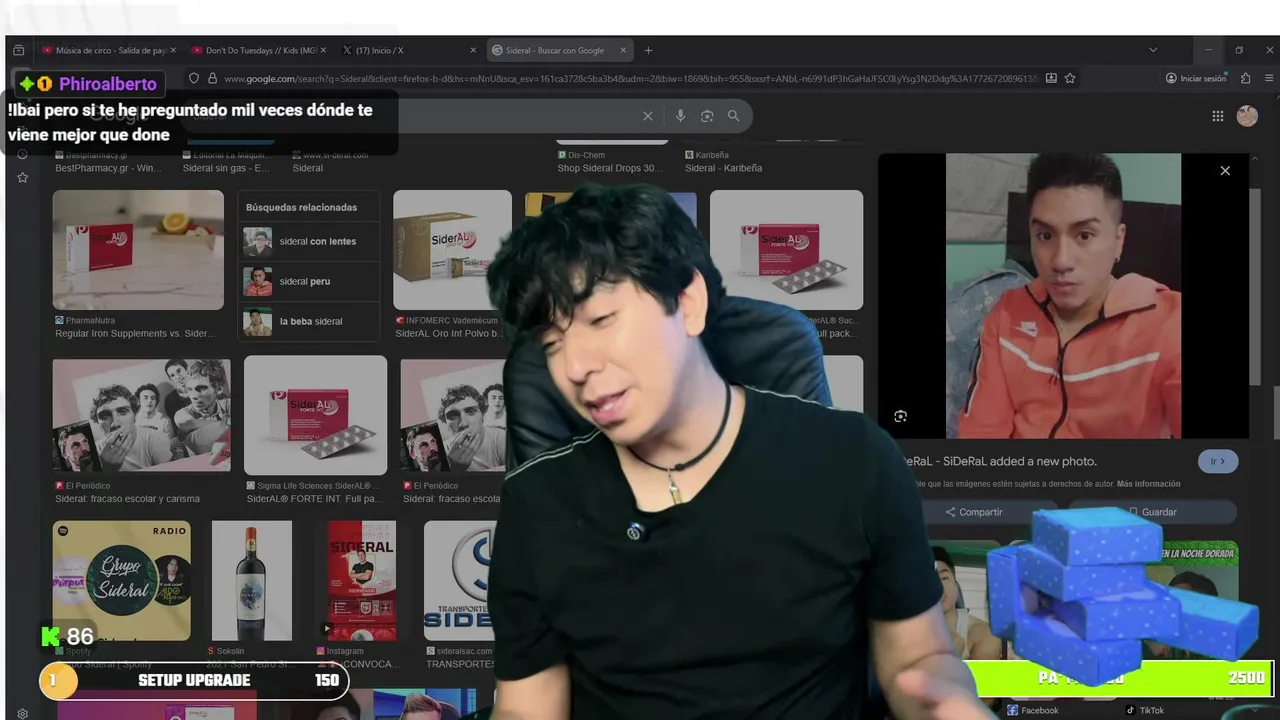Click the Guardar save button
Screen dimensions: 1280x720
coord(1152,512)
